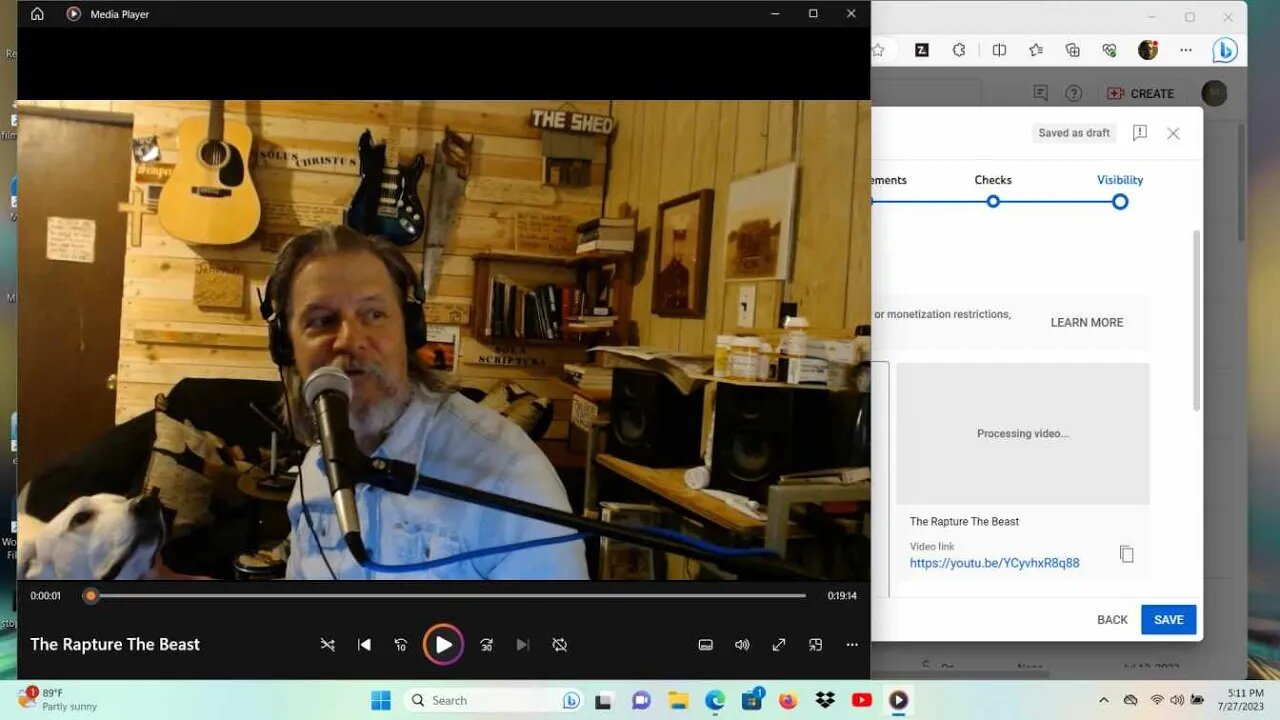Open File Explorer from taskbar
The image size is (1280, 720).
(678, 700)
